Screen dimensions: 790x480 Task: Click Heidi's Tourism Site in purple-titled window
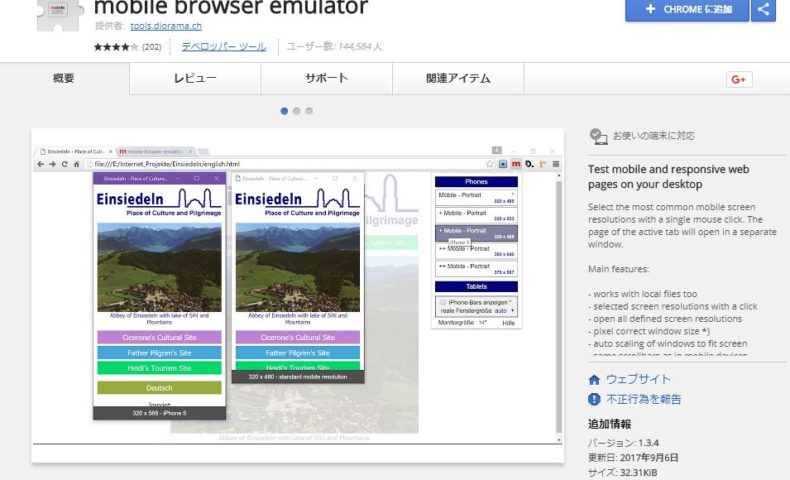159,368
